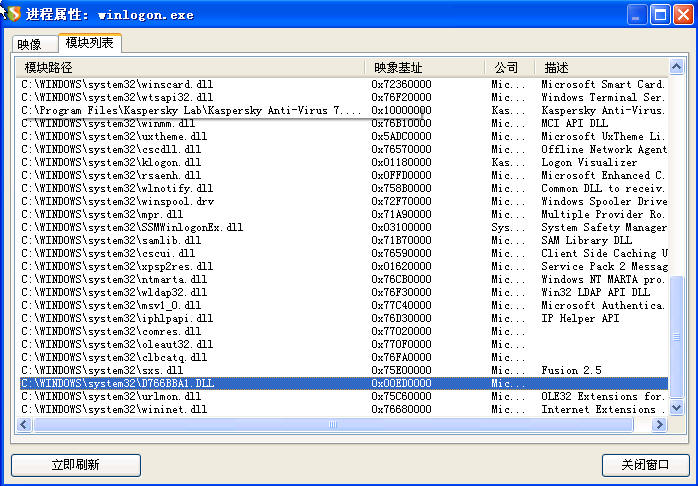Click the 公司 column header
Image resolution: width=698 pixels, height=486 pixels.
point(509,68)
